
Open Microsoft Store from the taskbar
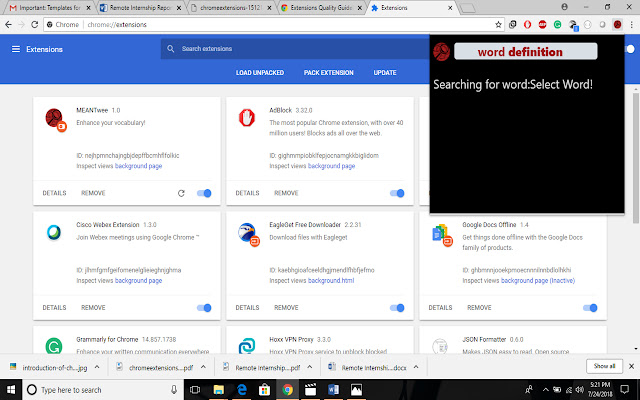tap(264, 390)
